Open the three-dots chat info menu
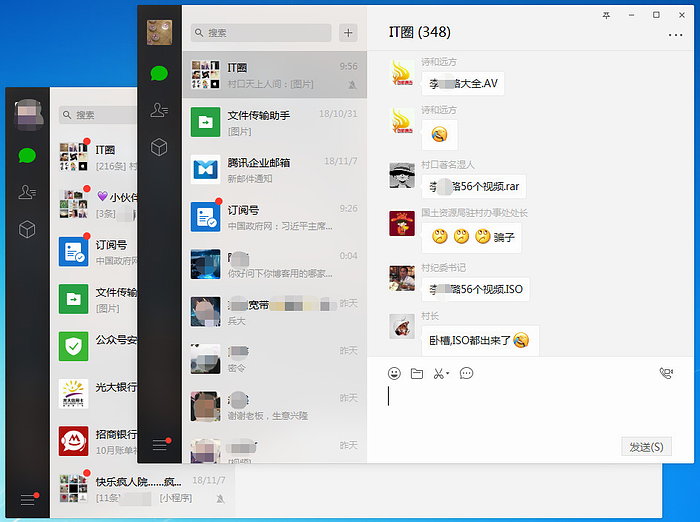700x522 pixels. (675, 35)
